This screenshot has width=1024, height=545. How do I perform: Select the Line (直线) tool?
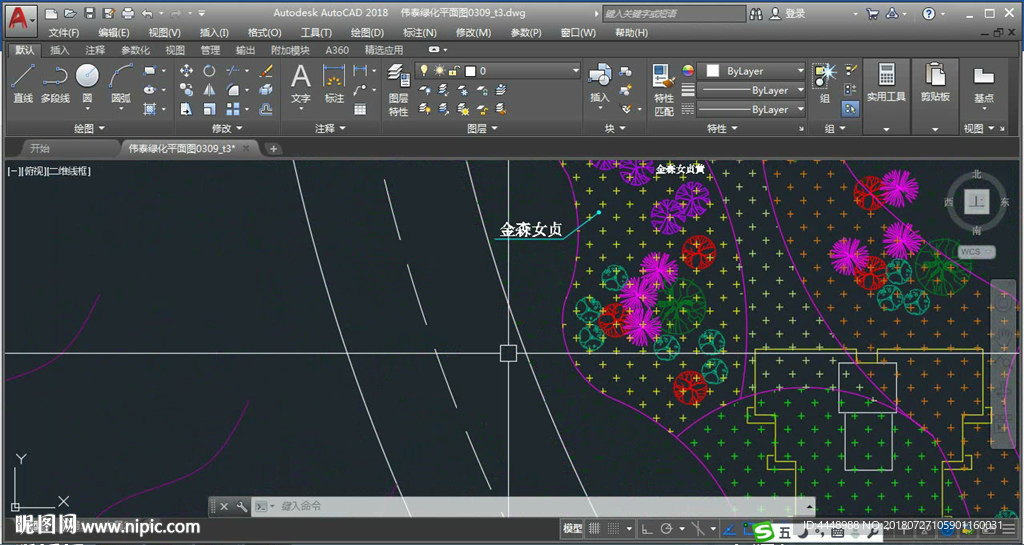click(23, 82)
